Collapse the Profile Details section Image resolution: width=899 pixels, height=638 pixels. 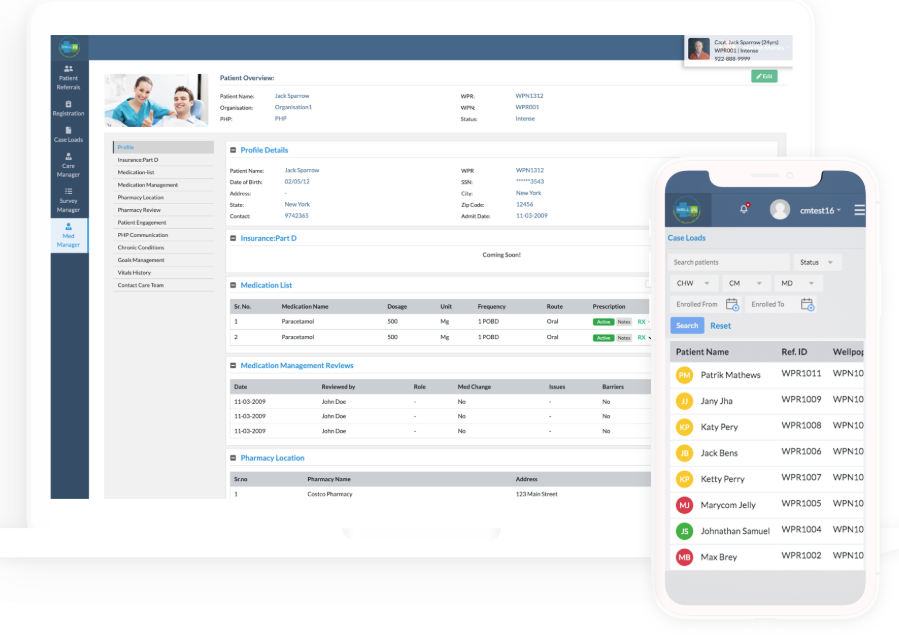pos(233,150)
